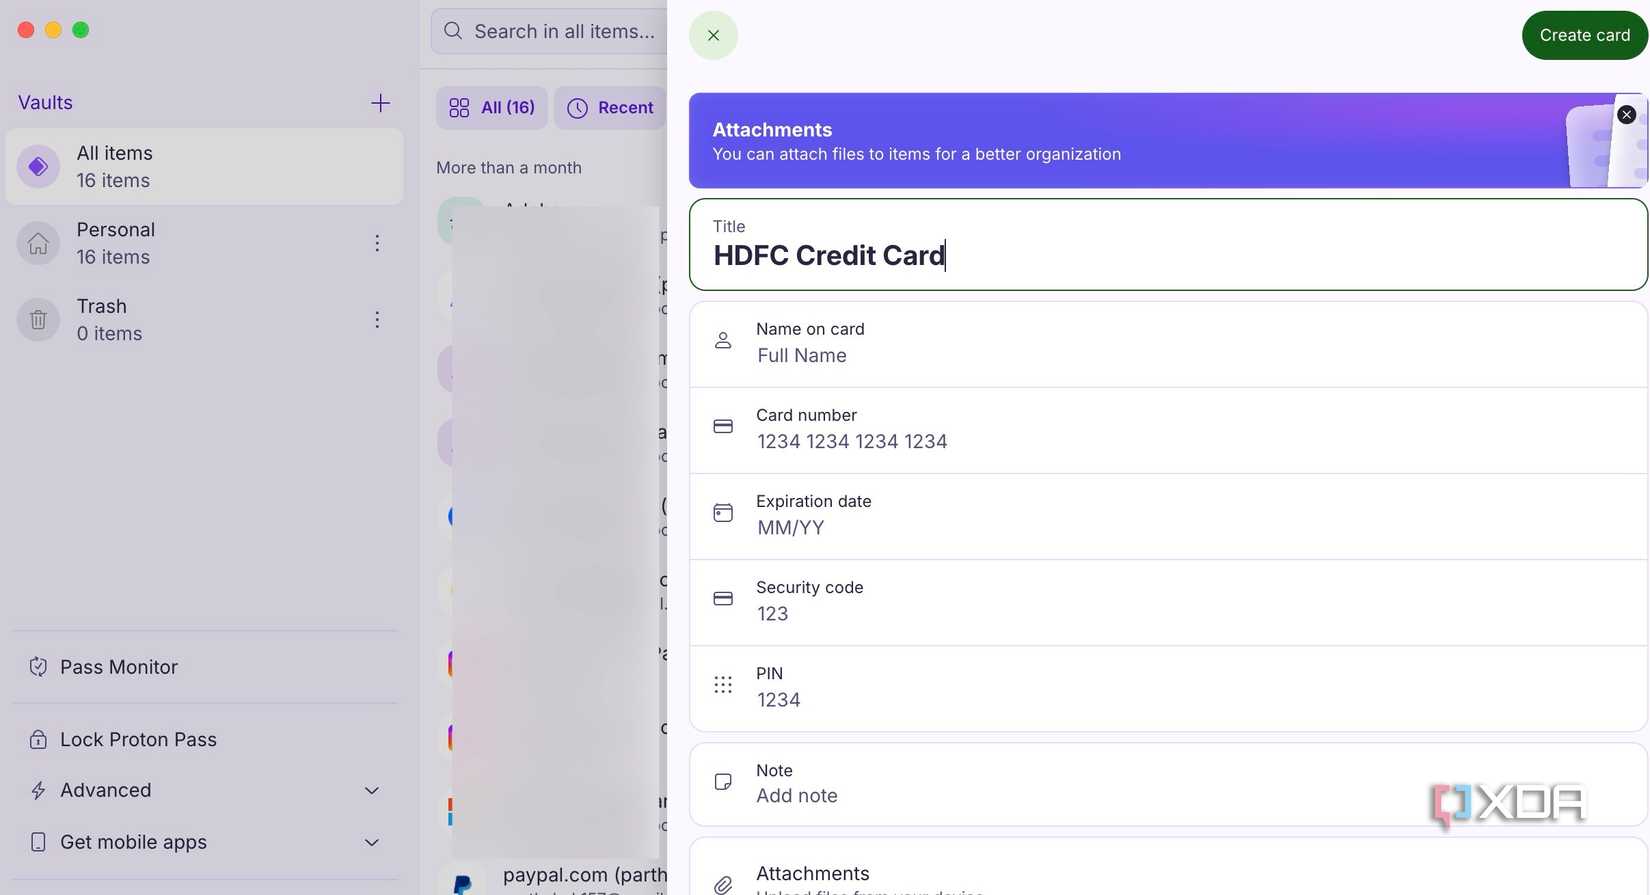Click the paperclip icon beside Attachments
Image resolution: width=1650 pixels, height=895 pixels.
[723, 885]
